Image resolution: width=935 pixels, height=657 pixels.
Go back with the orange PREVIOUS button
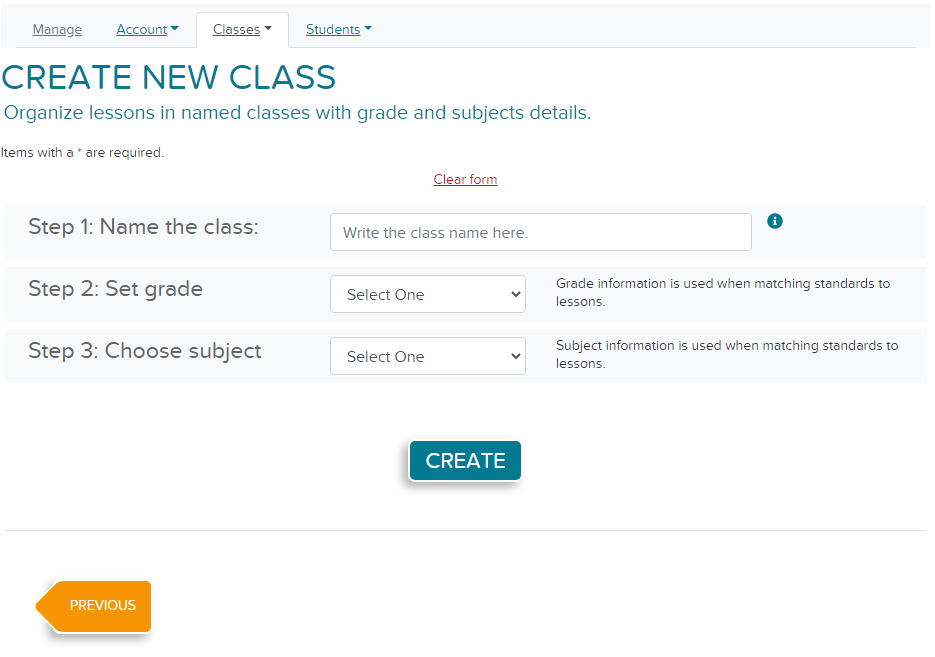click(x=94, y=606)
